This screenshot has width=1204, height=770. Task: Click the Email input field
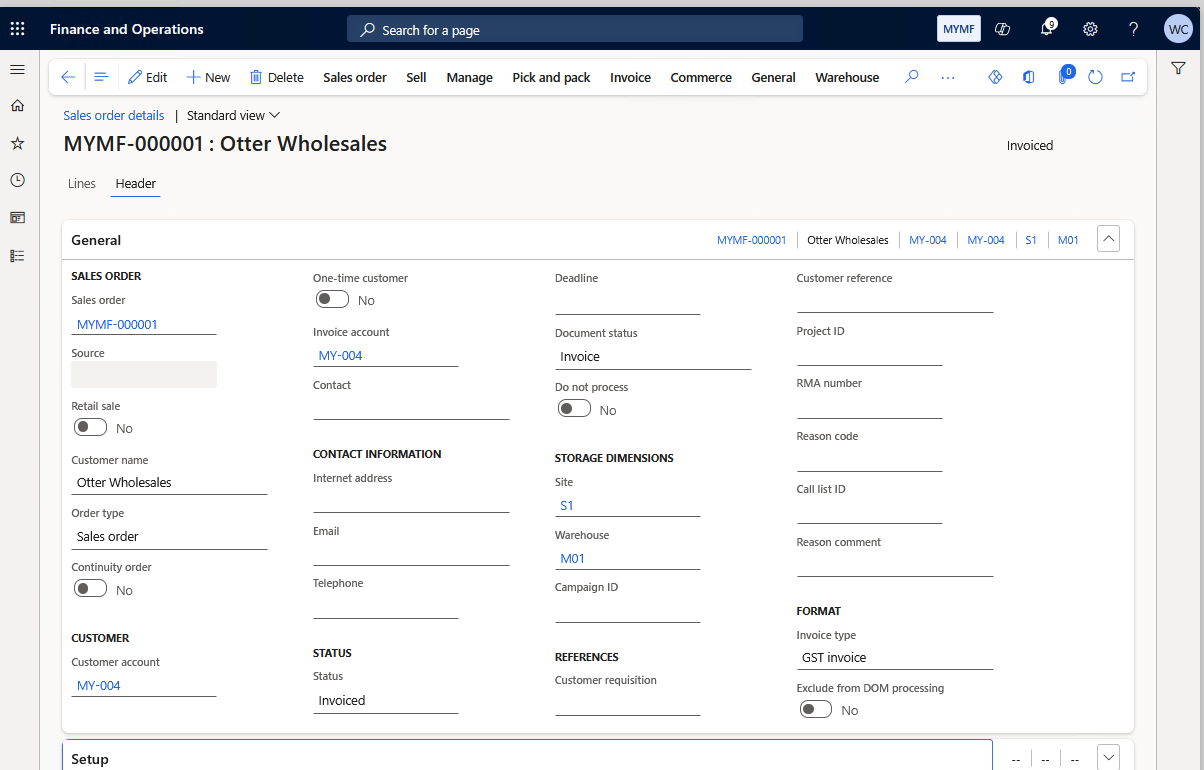pos(411,554)
